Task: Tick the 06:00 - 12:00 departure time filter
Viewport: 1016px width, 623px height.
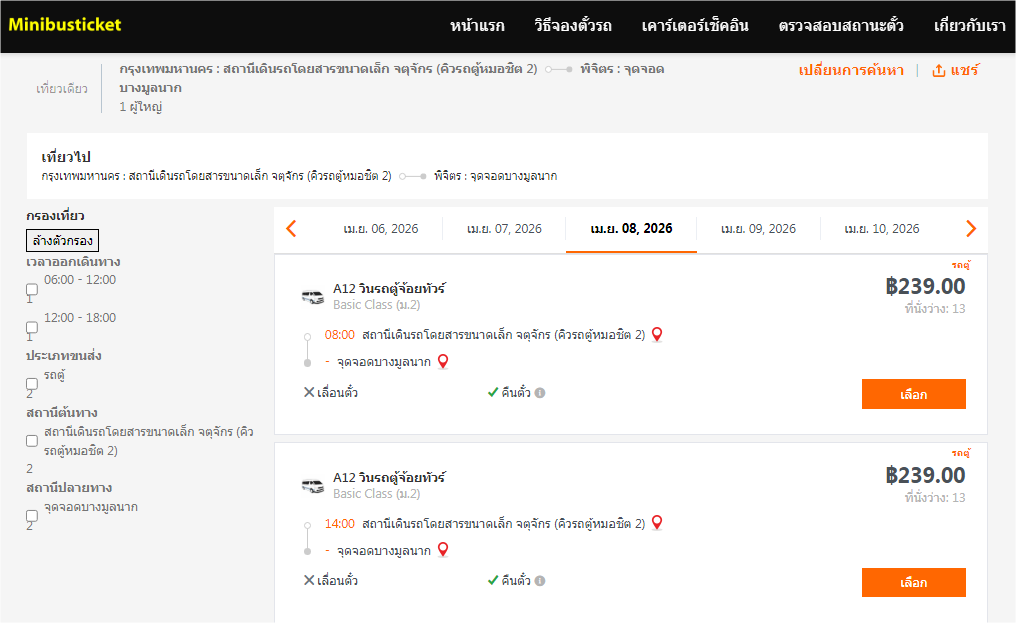Action: (x=32, y=289)
